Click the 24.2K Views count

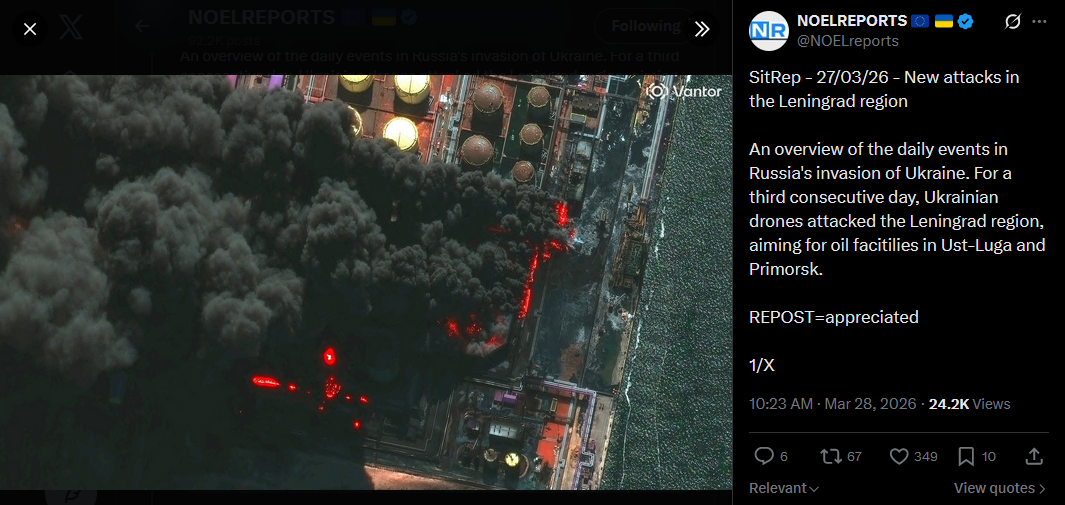[969, 404]
